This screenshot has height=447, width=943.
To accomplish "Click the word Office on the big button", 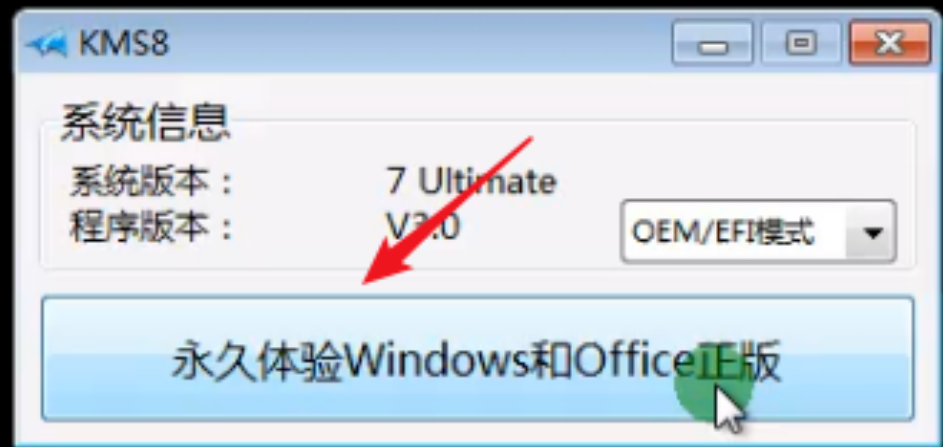I will click(x=633, y=362).
